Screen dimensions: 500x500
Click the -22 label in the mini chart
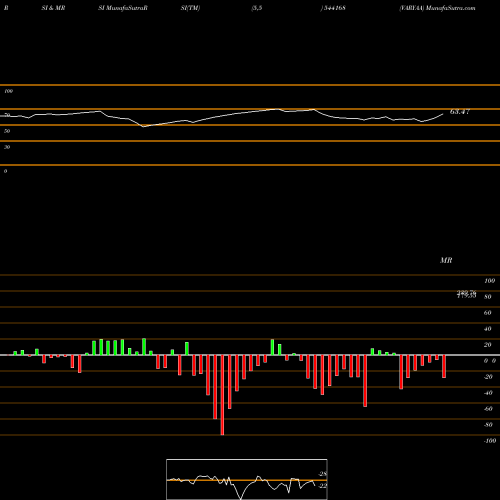pos(323,486)
